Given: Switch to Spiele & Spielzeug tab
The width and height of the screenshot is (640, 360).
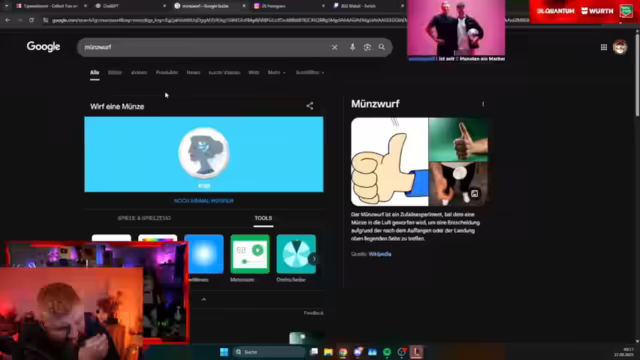Looking at the screenshot, I should (x=144, y=218).
